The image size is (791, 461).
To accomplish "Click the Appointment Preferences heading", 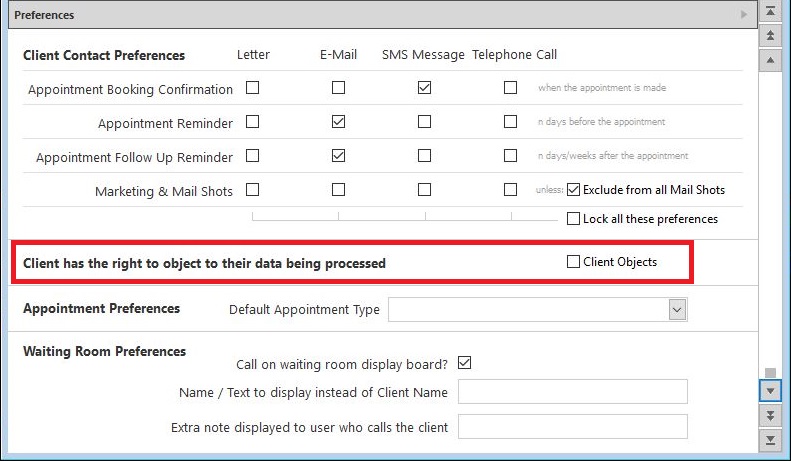I will [101, 308].
